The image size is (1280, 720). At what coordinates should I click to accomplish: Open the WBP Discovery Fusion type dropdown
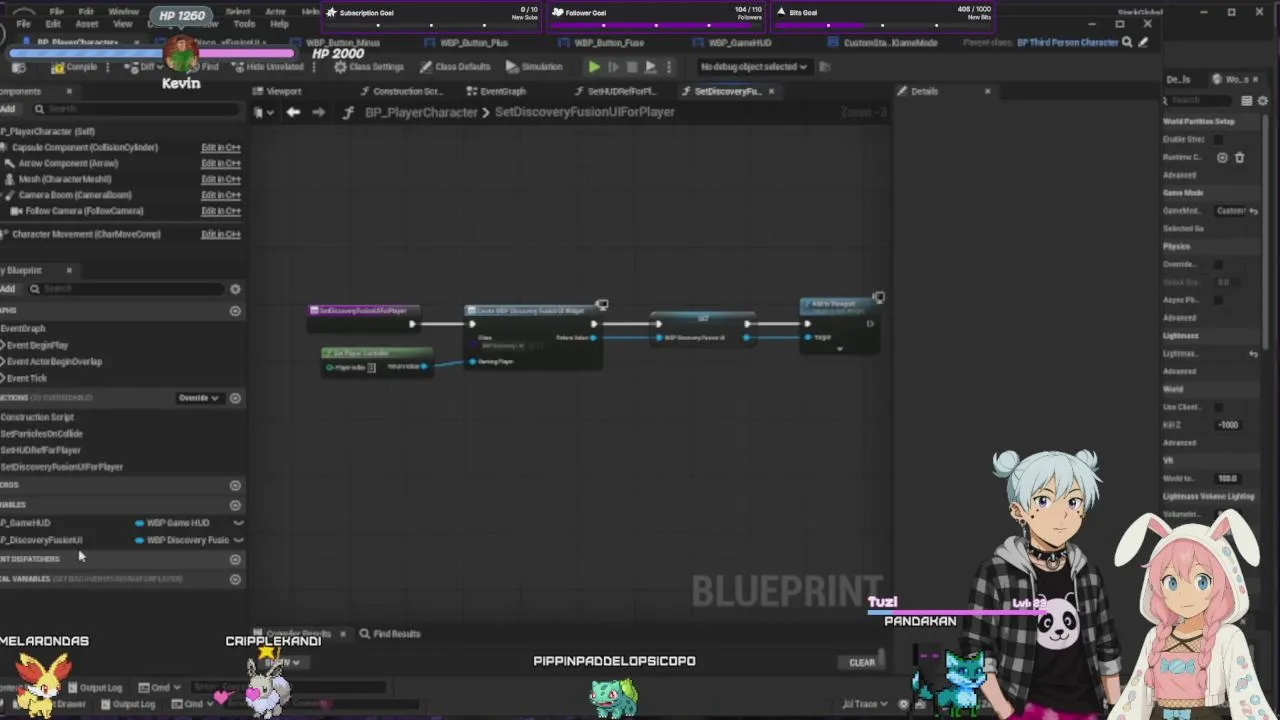tap(185, 540)
